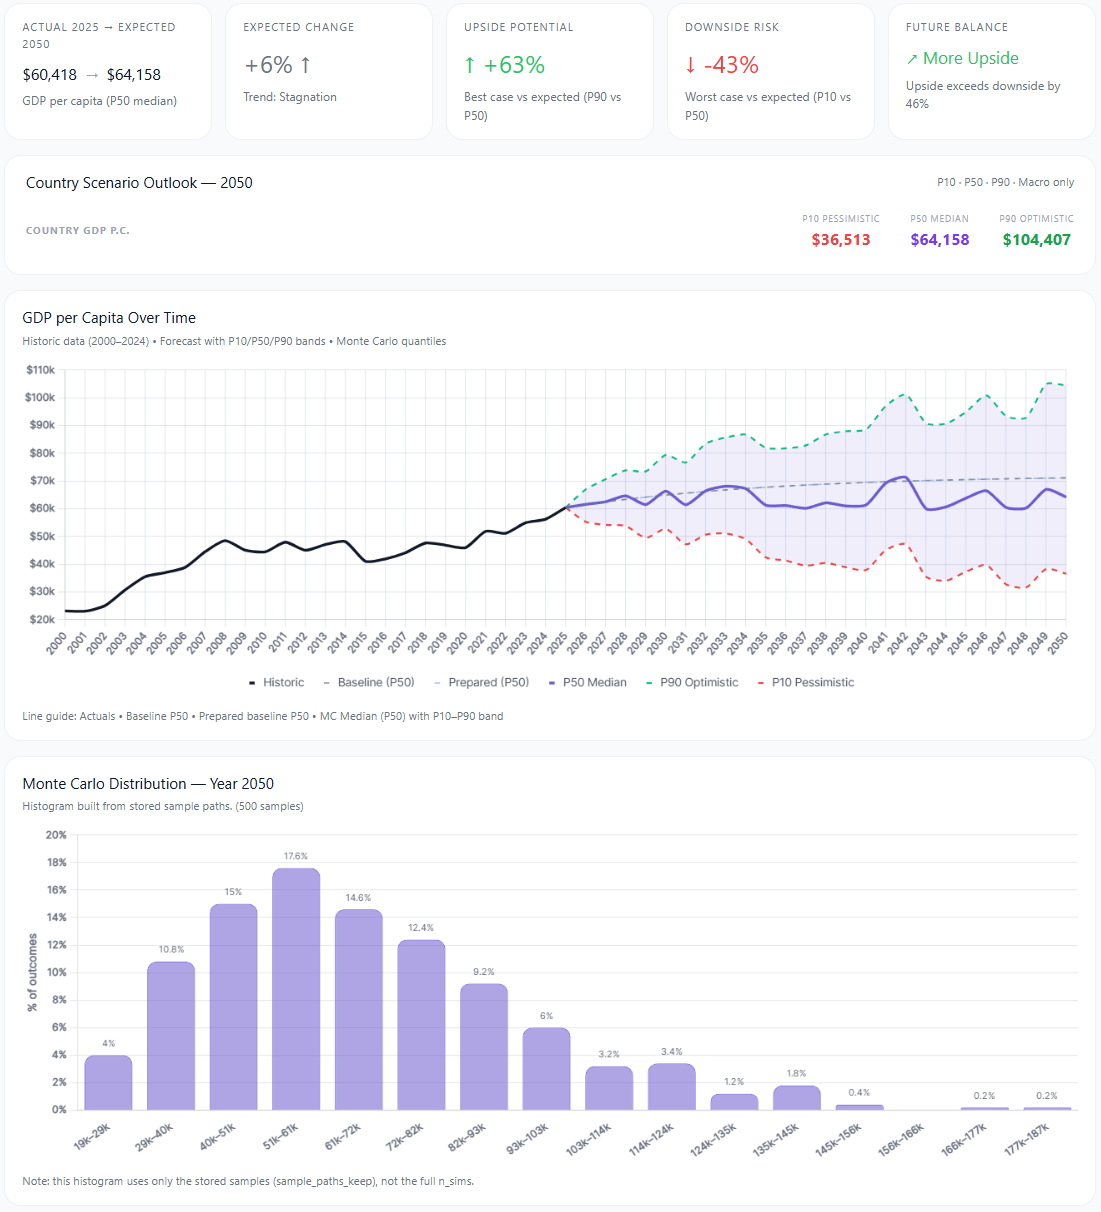Click the black Historic legend marker
The image size is (1101, 1212).
click(252, 683)
